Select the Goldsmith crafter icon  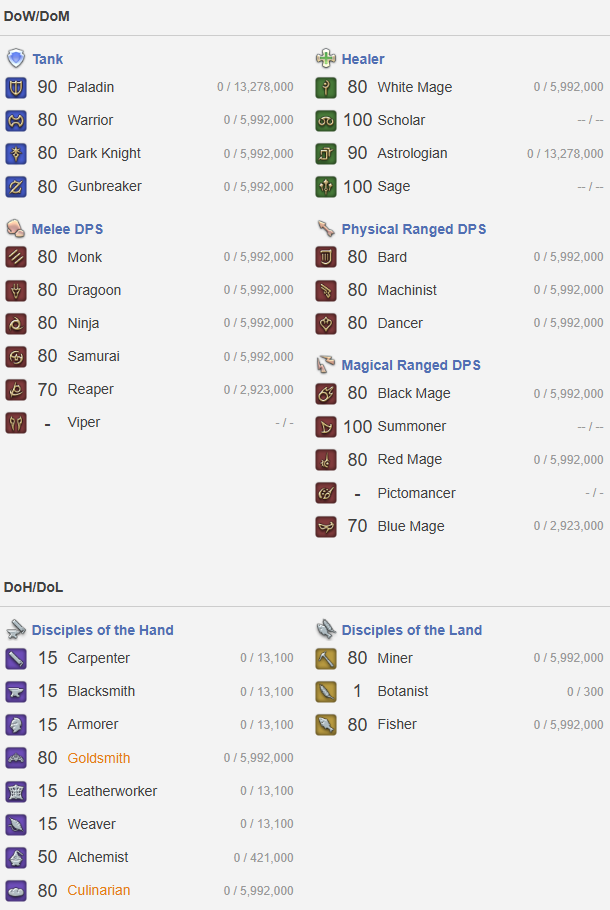(x=16, y=759)
